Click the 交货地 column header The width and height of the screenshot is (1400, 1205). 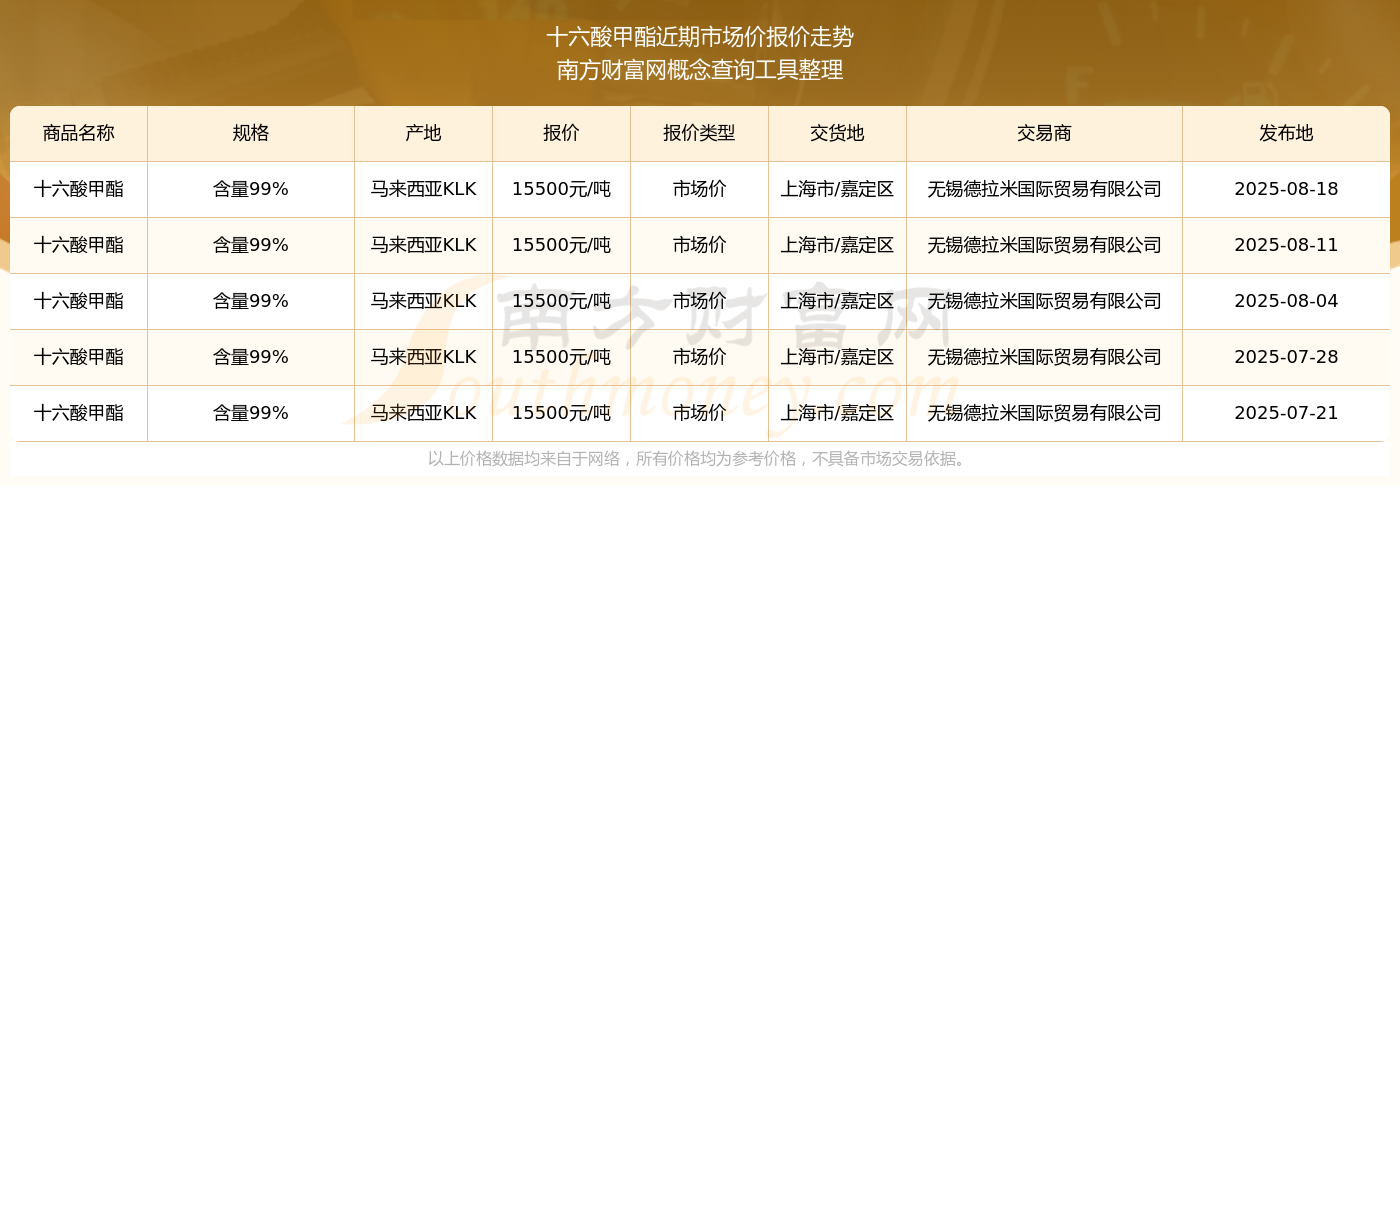tap(838, 133)
